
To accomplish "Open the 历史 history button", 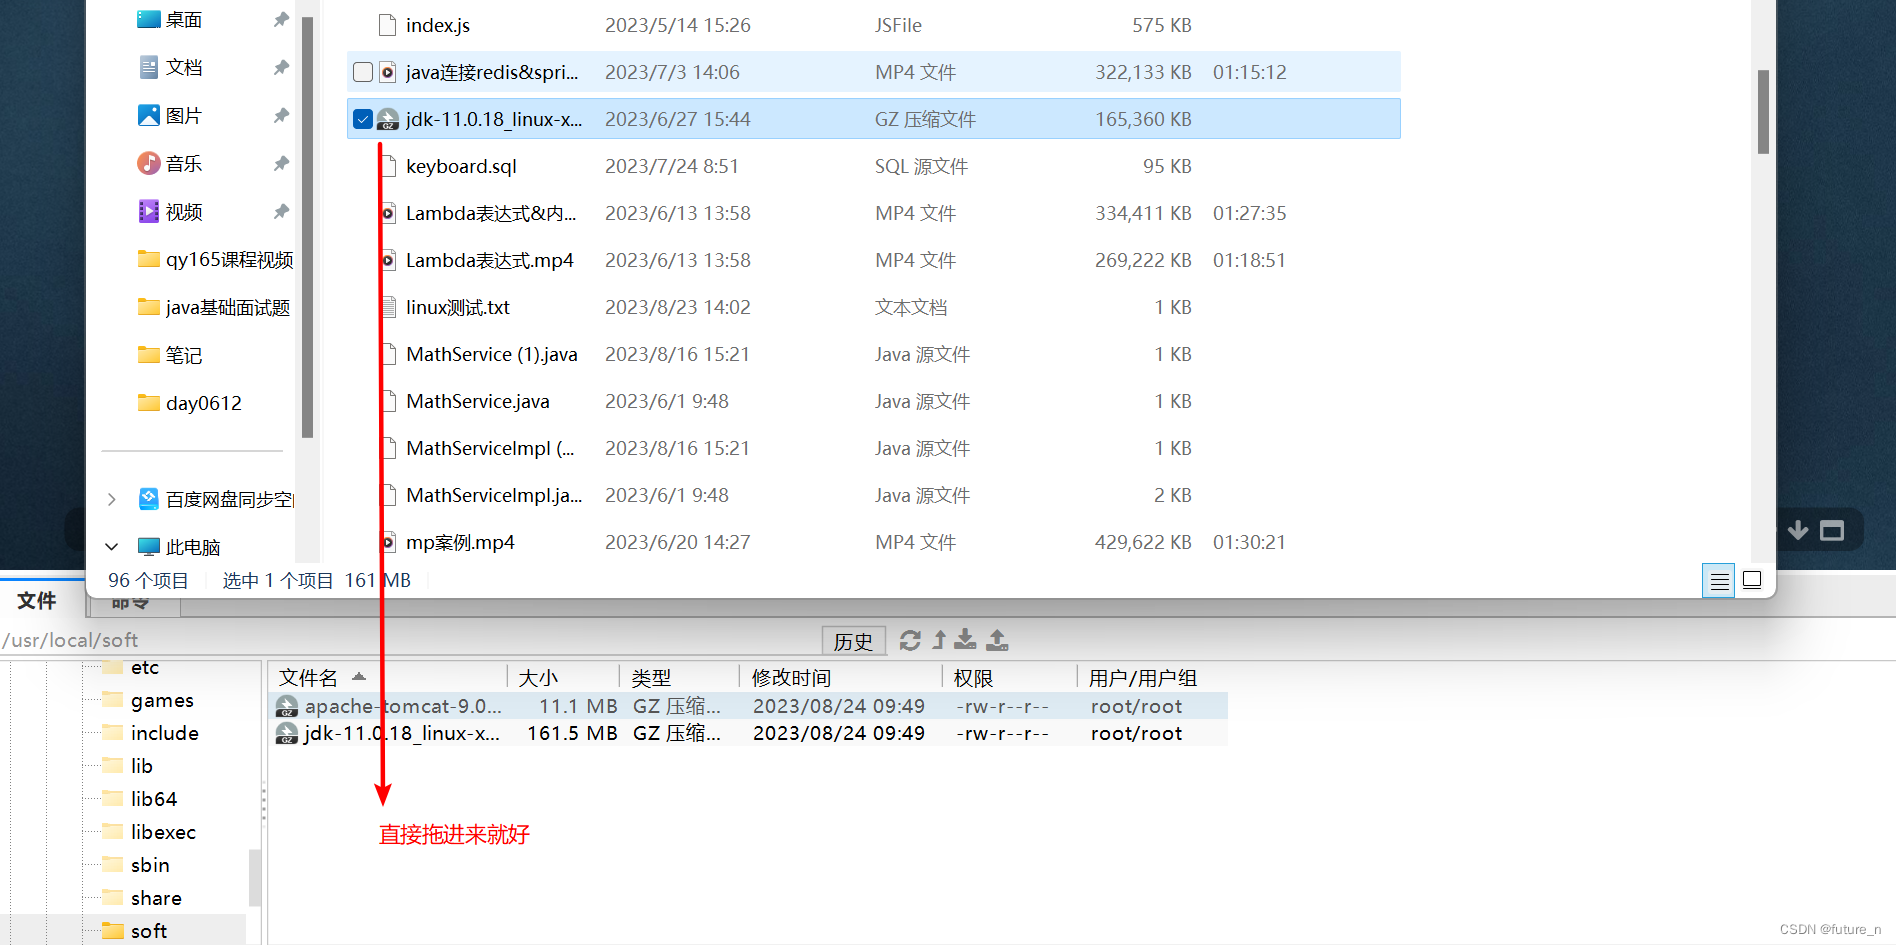I will point(854,641).
